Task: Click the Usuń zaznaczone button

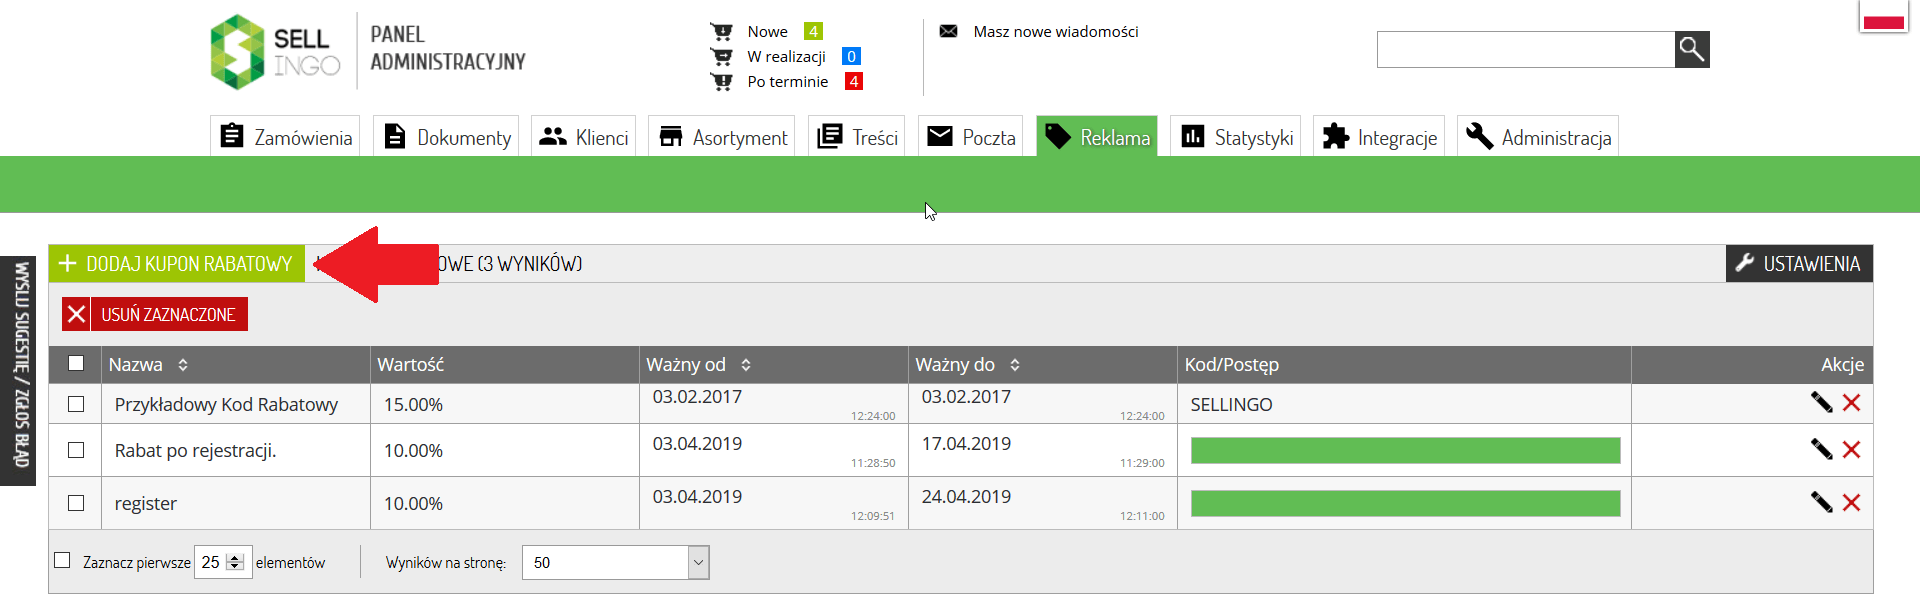Action: pyautogui.click(x=155, y=314)
